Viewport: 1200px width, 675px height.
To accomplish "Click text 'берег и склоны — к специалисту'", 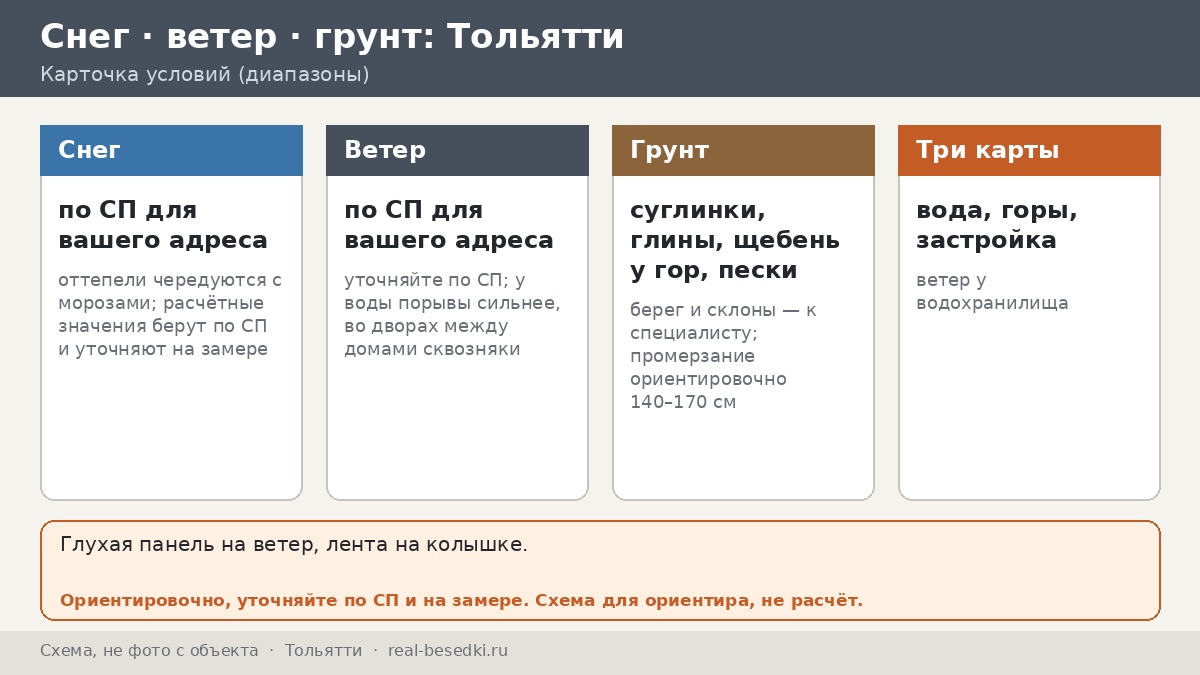I will pos(723,321).
